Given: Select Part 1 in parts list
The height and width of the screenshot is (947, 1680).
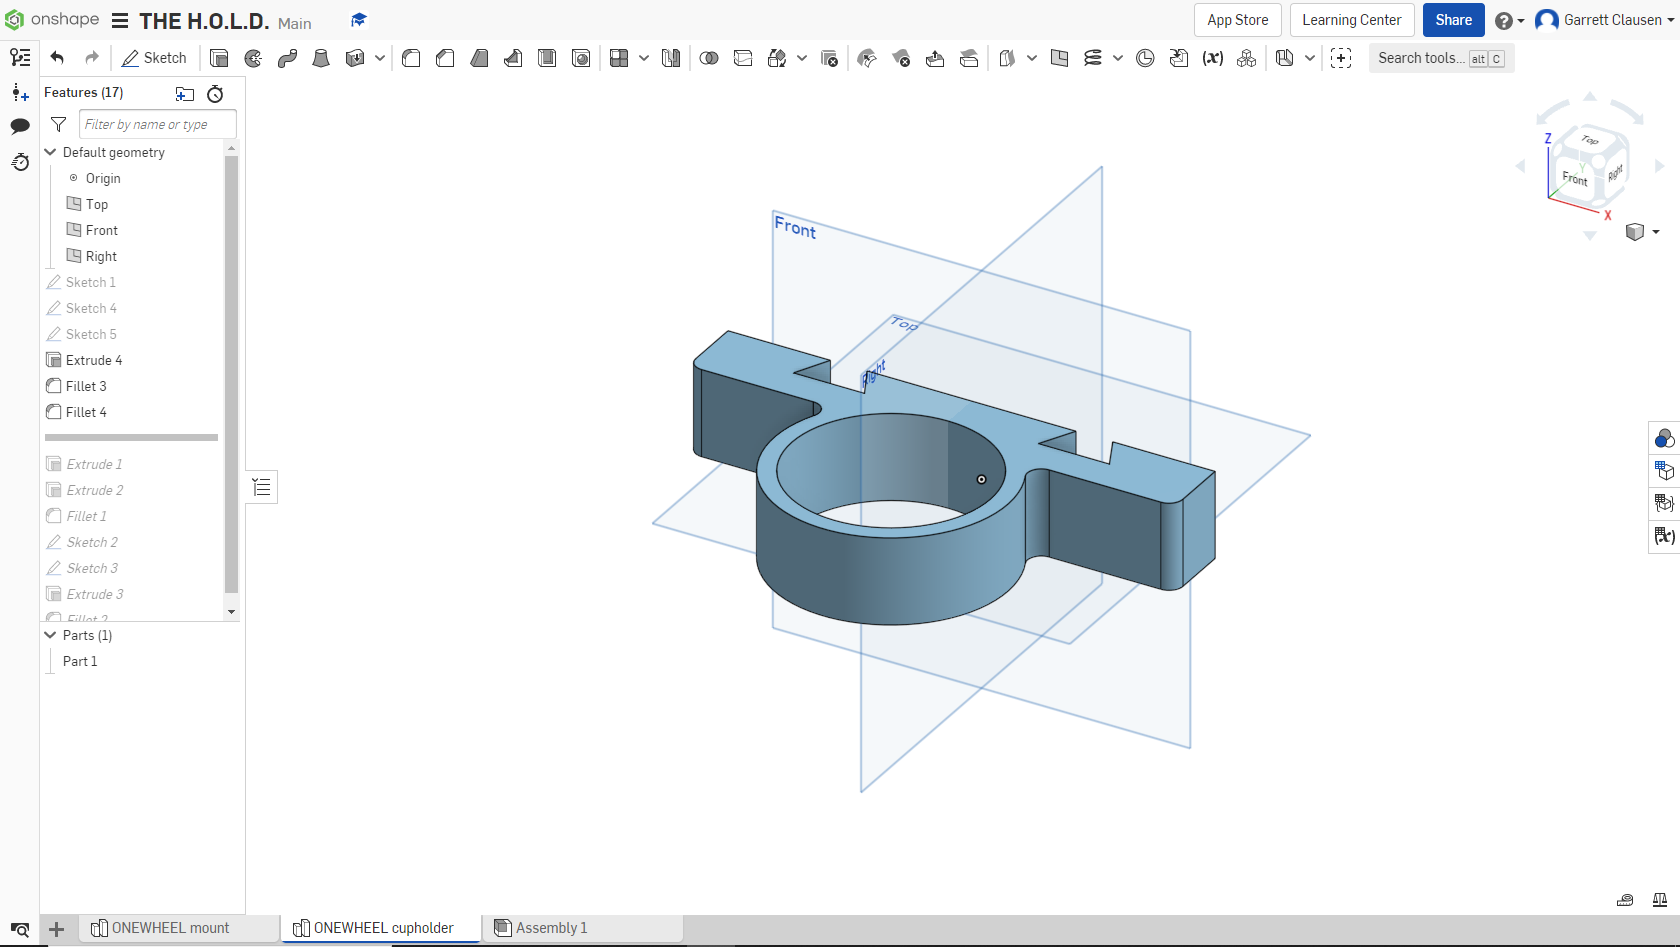Looking at the screenshot, I should (x=80, y=661).
